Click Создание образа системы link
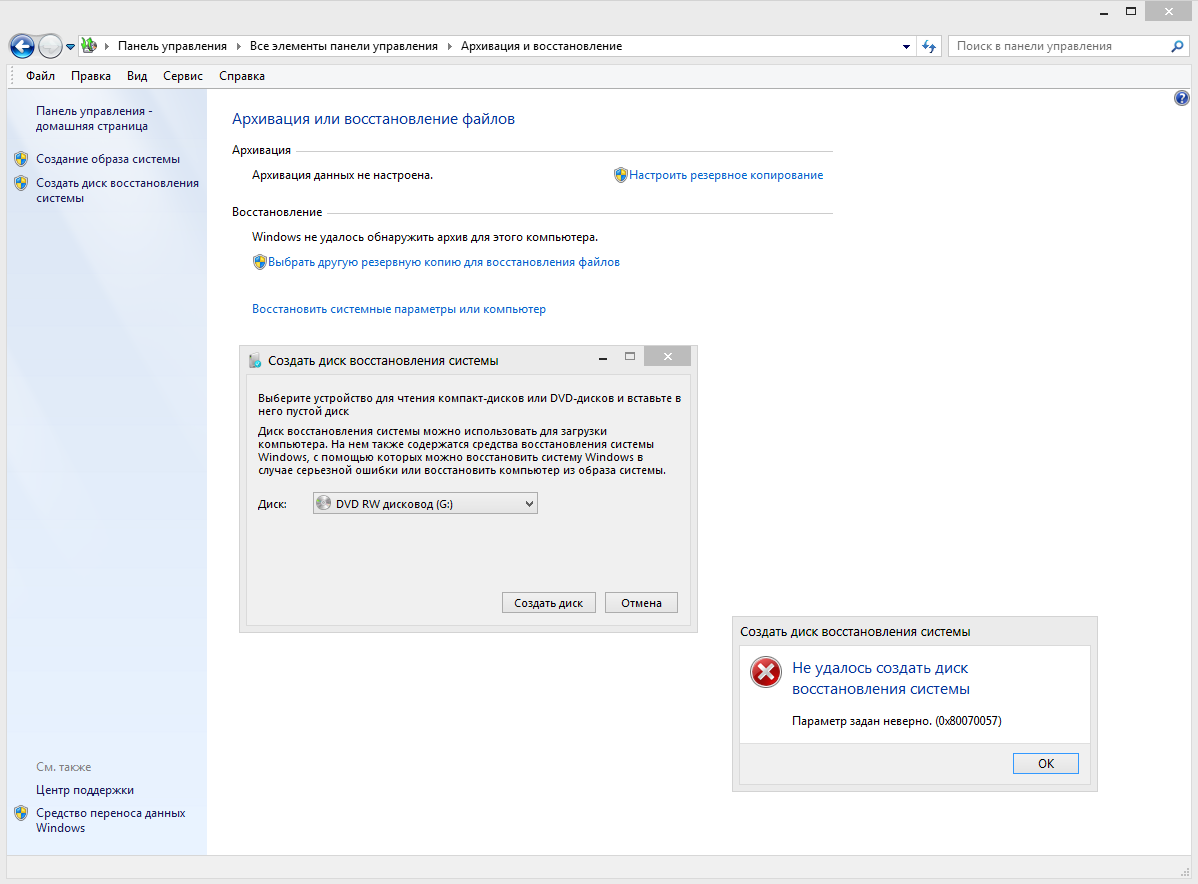Screen dimensions: 1198x884 tap(108, 159)
